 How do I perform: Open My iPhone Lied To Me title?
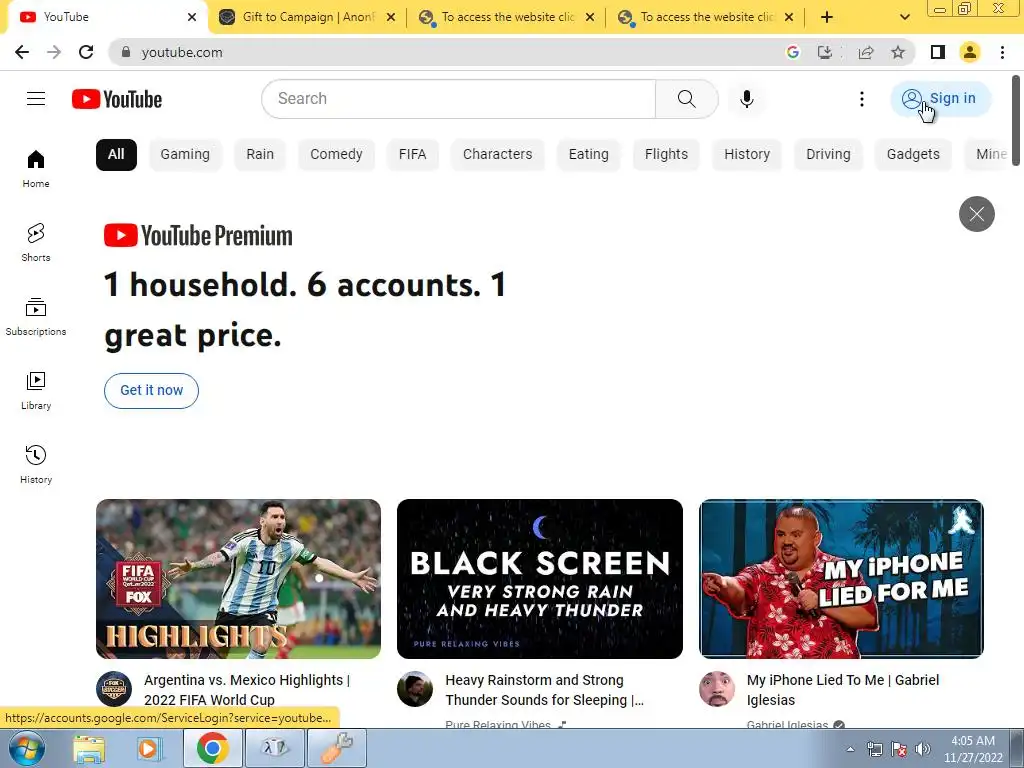tap(843, 690)
